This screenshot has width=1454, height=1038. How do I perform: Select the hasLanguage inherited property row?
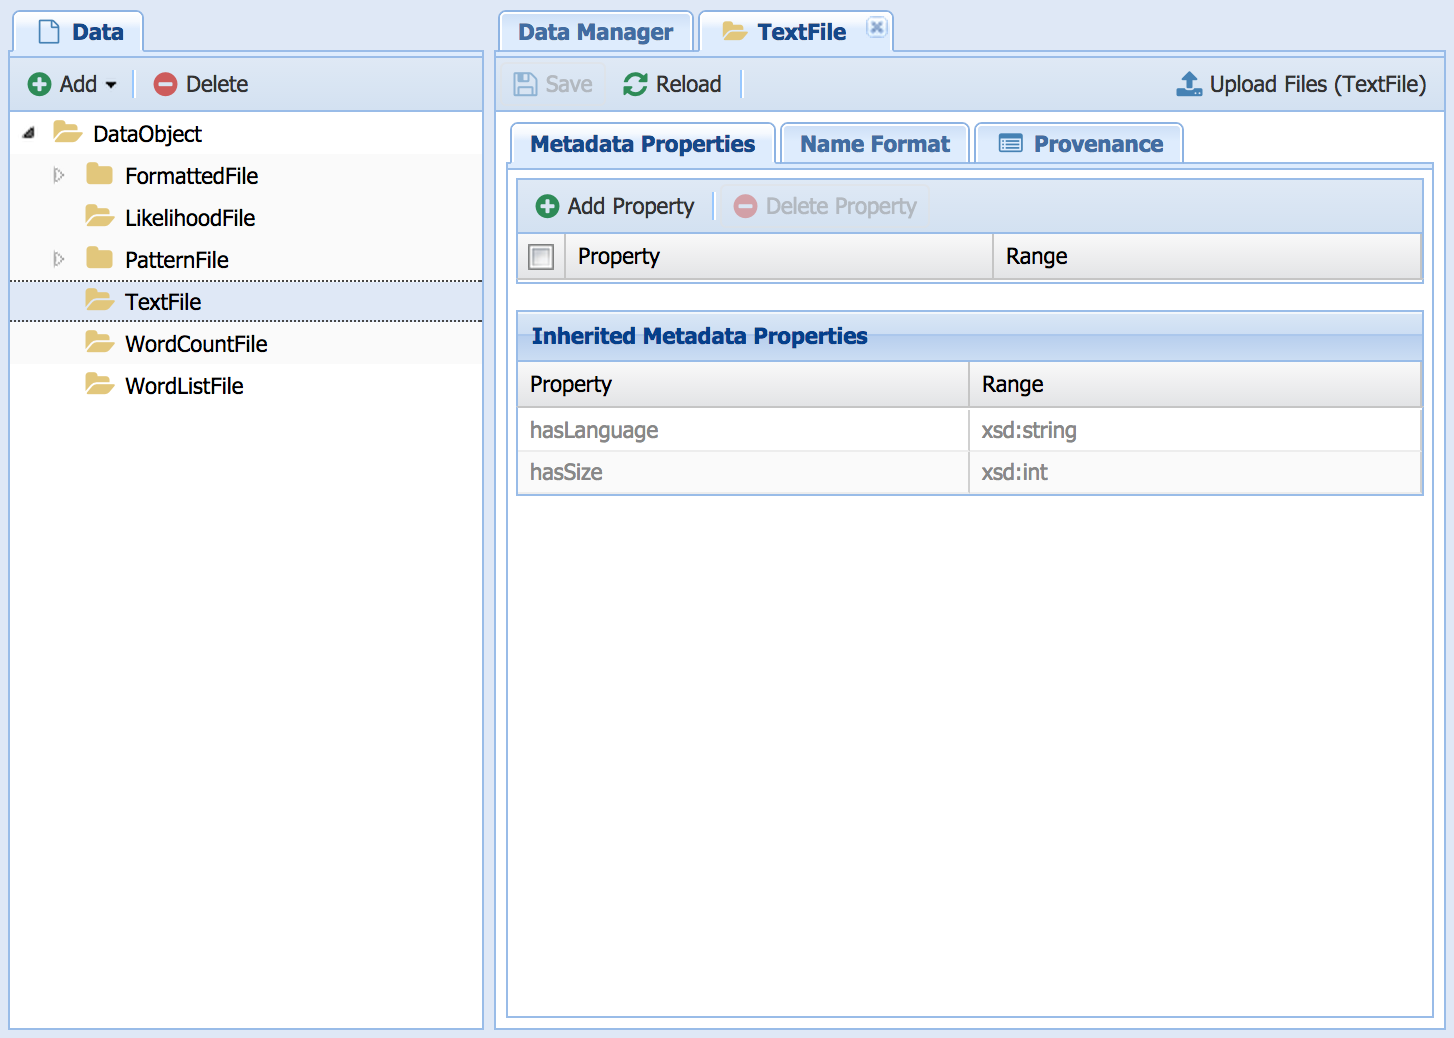pos(742,430)
